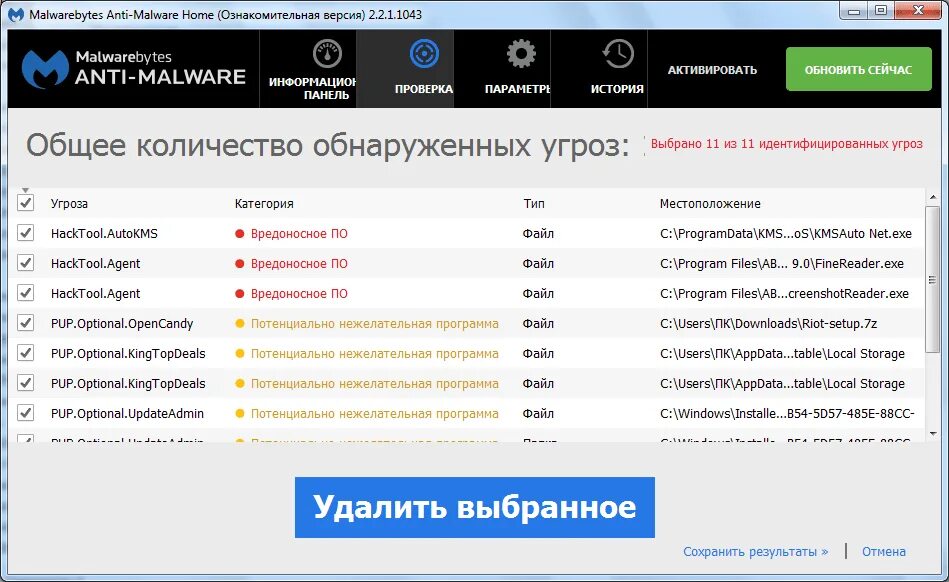
Task: Uncheck the HackTool.Agent FineReader.exe checkbox
Action: (25, 263)
